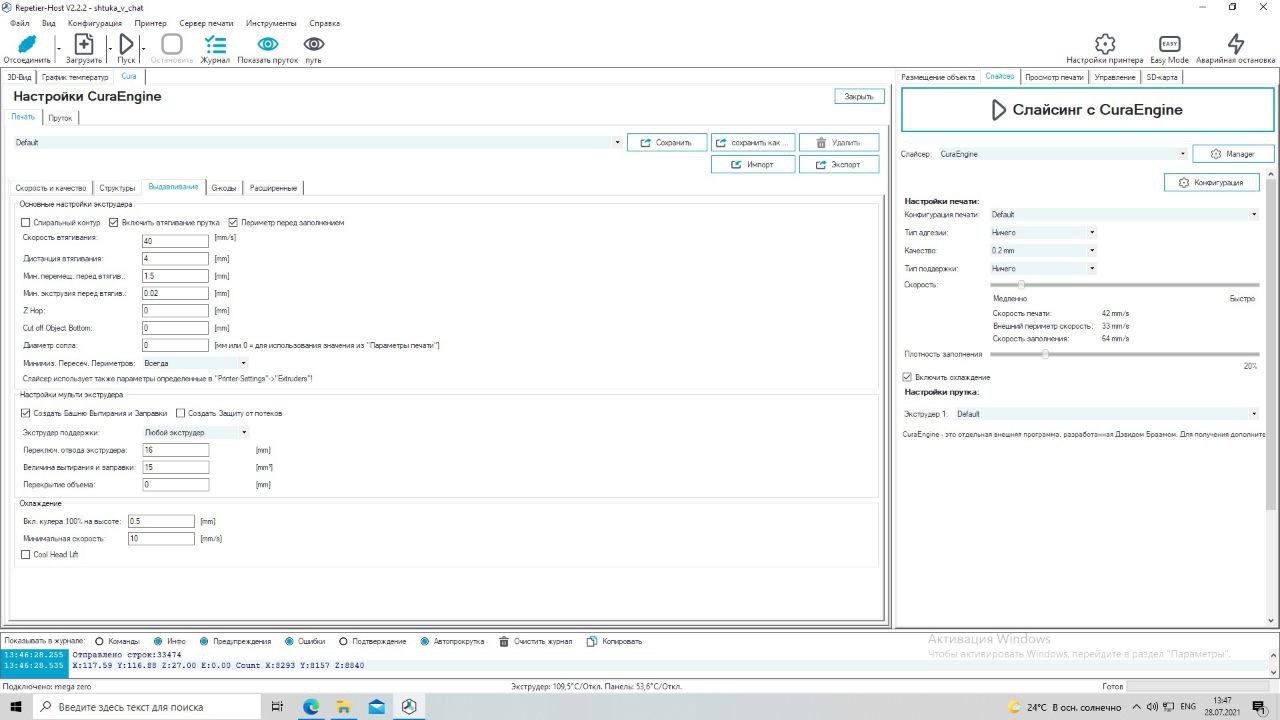
Task: Enable Cool Head Lift checkbox
Action: click(x=27, y=554)
